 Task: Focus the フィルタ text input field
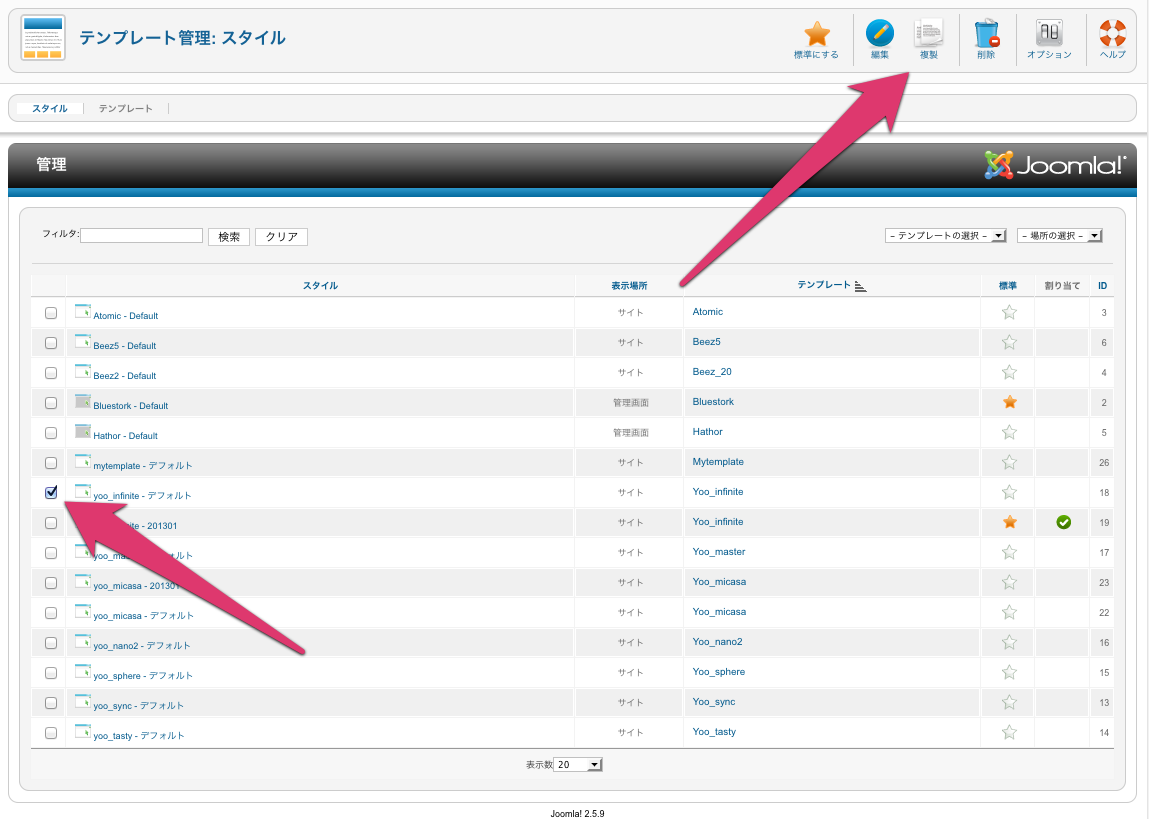click(141, 236)
